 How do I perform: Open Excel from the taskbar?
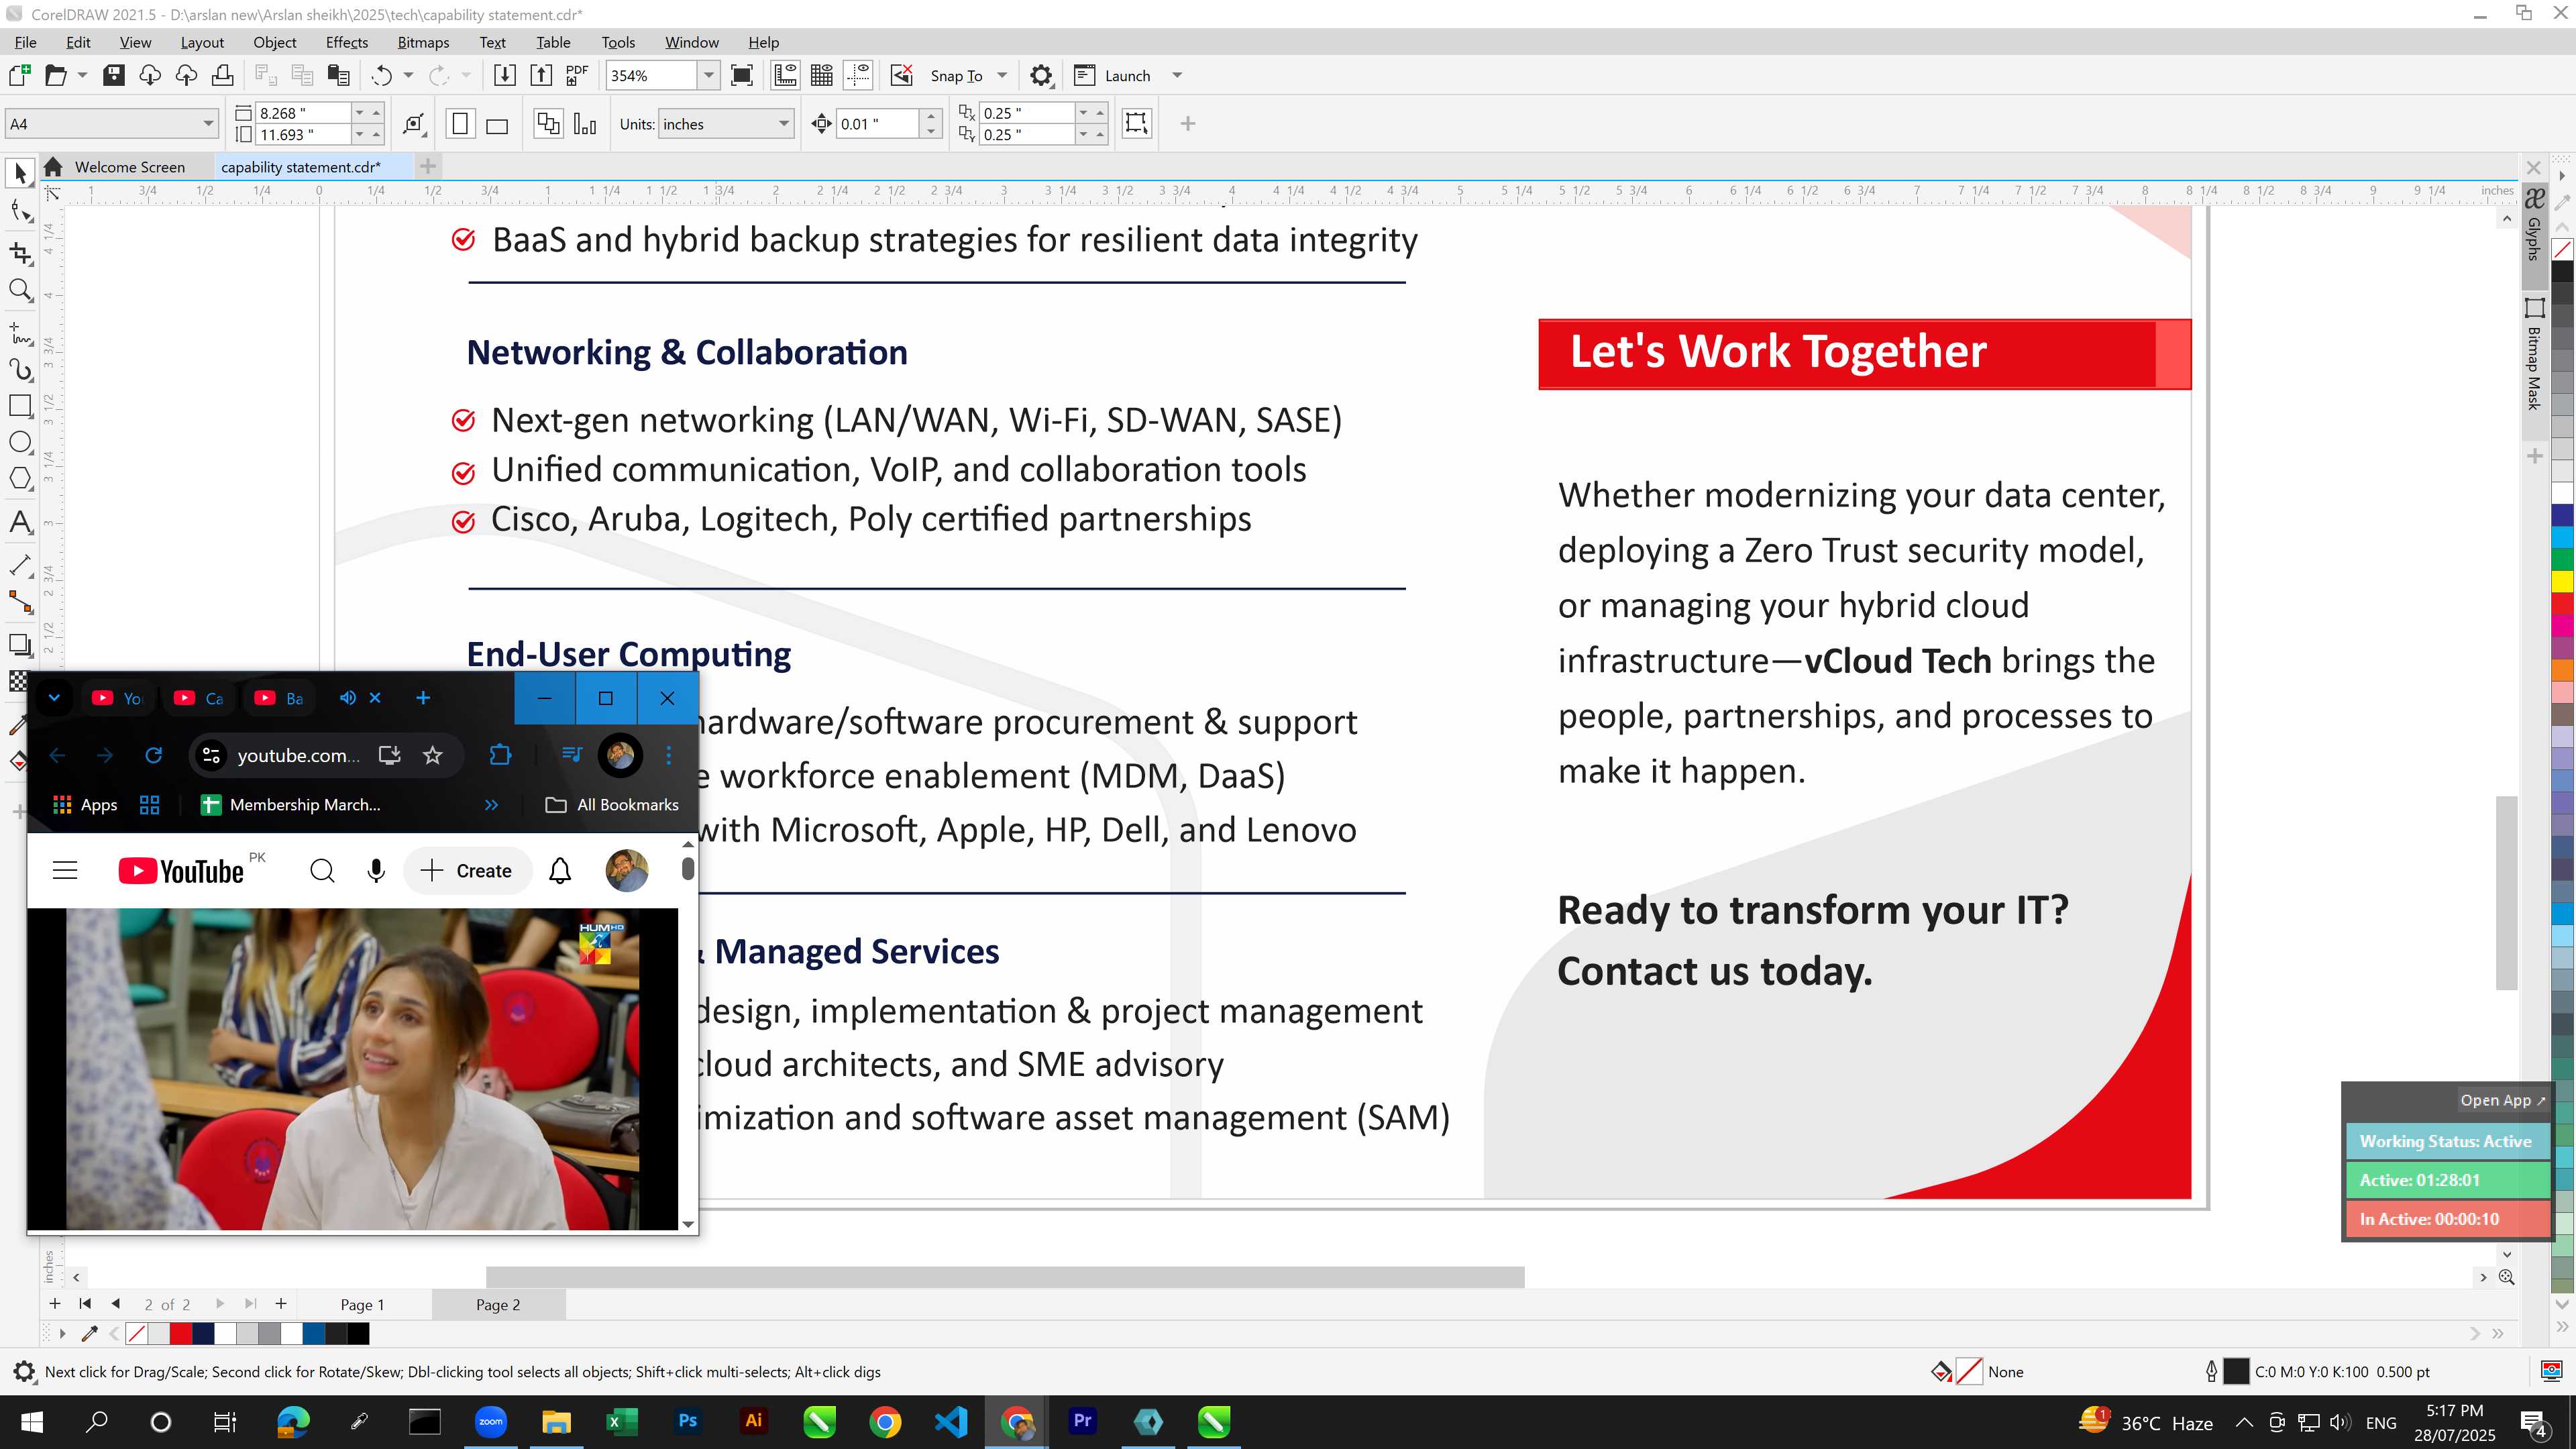[x=622, y=1421]
